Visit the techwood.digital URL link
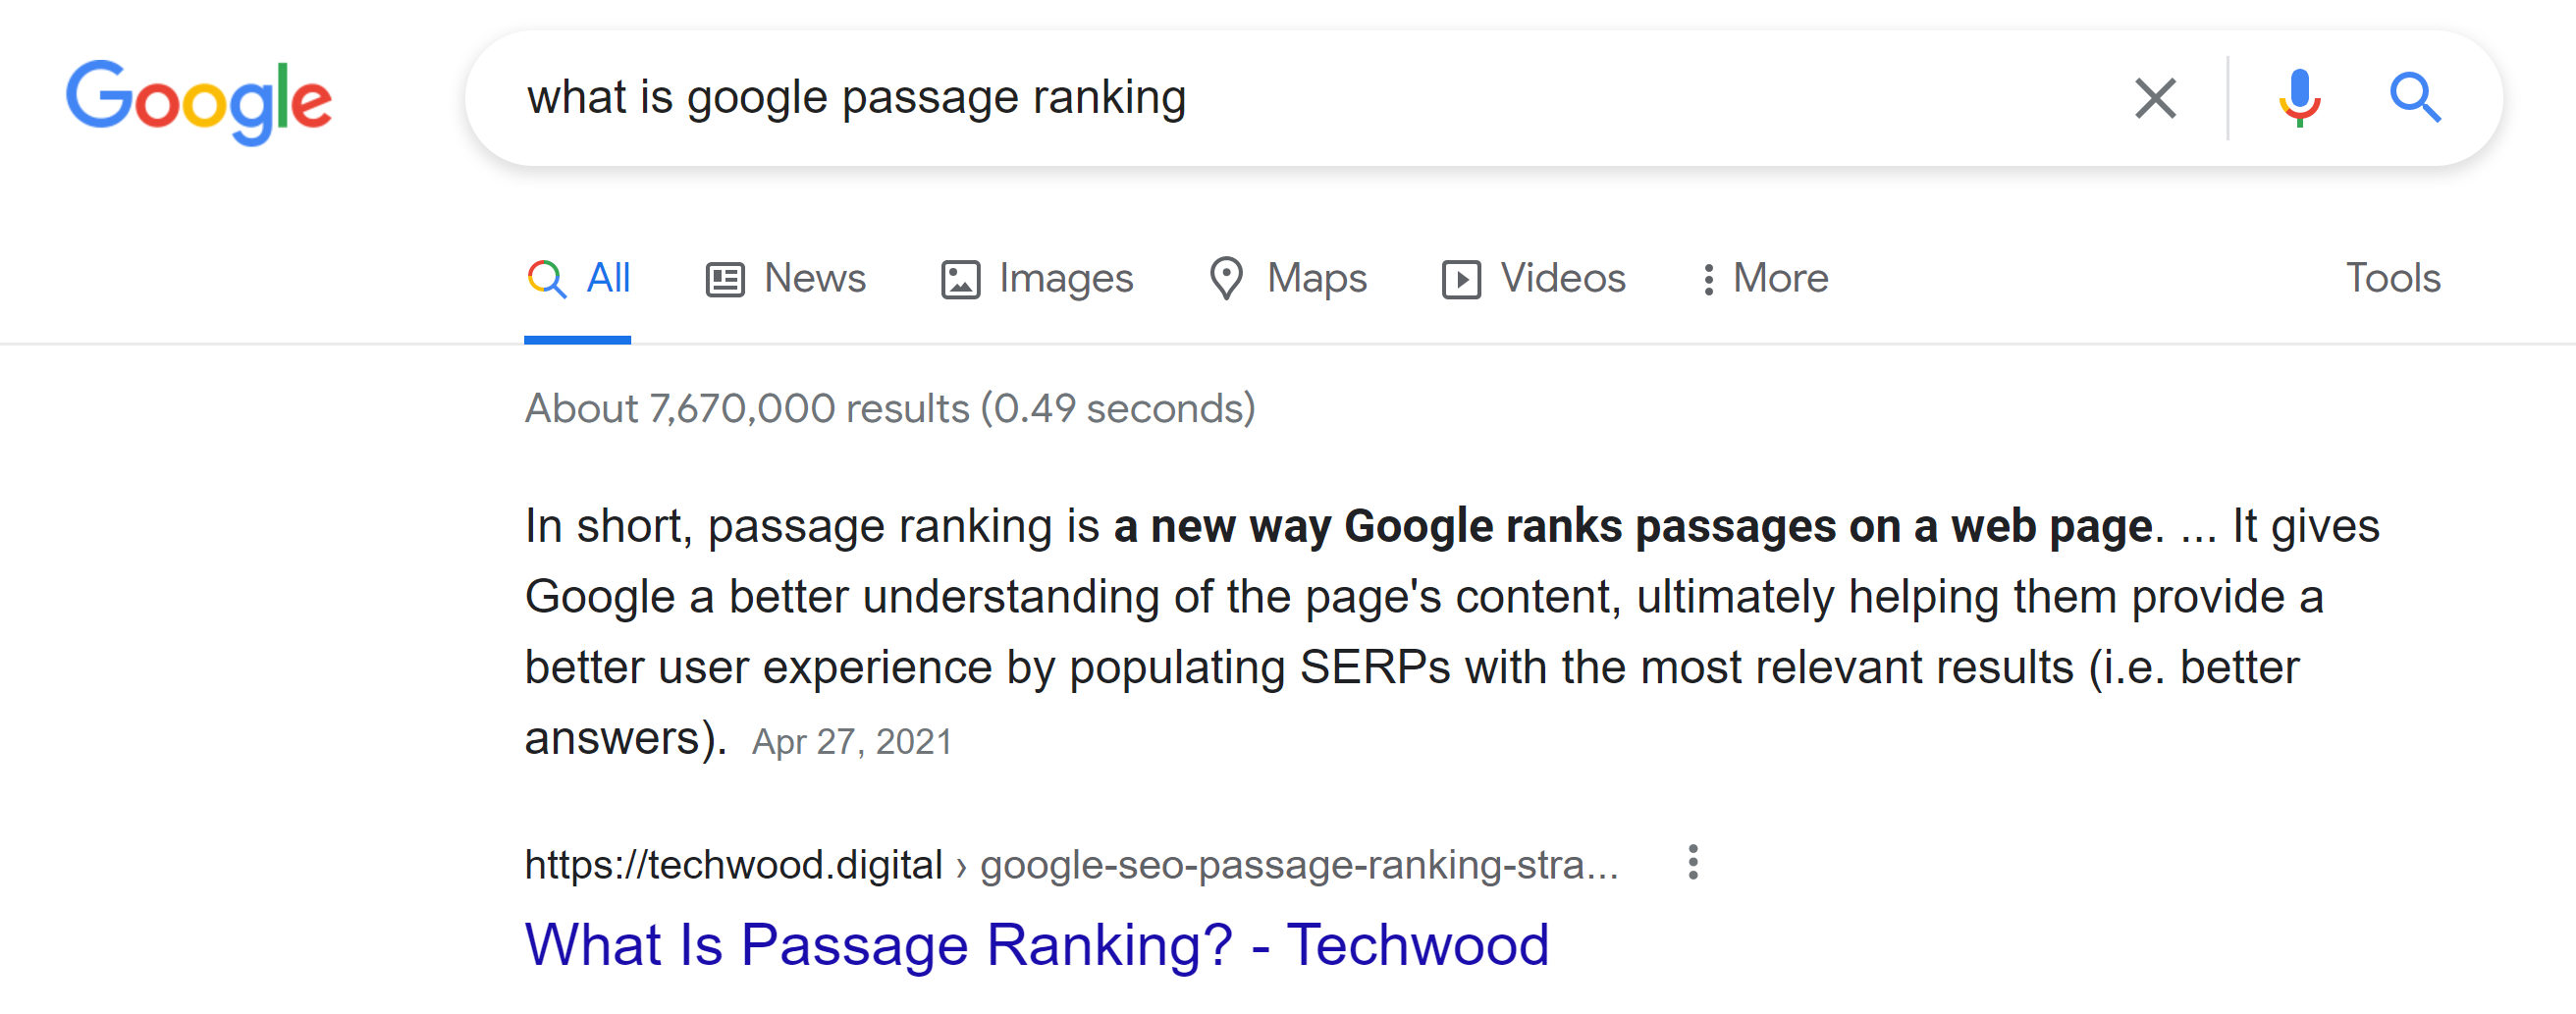This screenshot has width=2576, height=1014. coord(734,862)
